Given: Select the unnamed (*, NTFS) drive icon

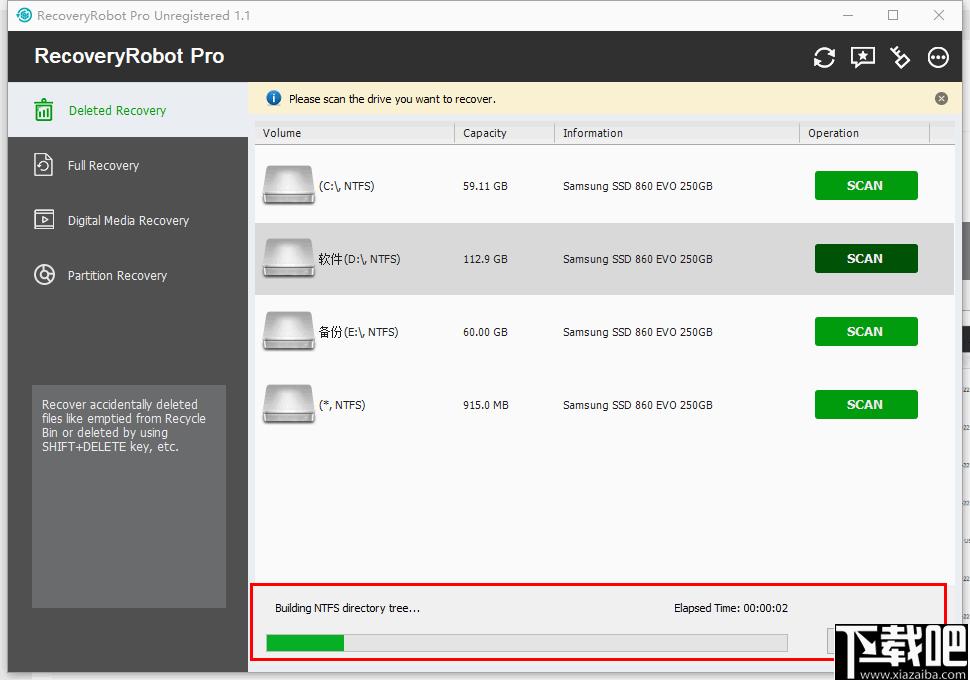Looking at the screenshot, I should (x=288, y=404).
